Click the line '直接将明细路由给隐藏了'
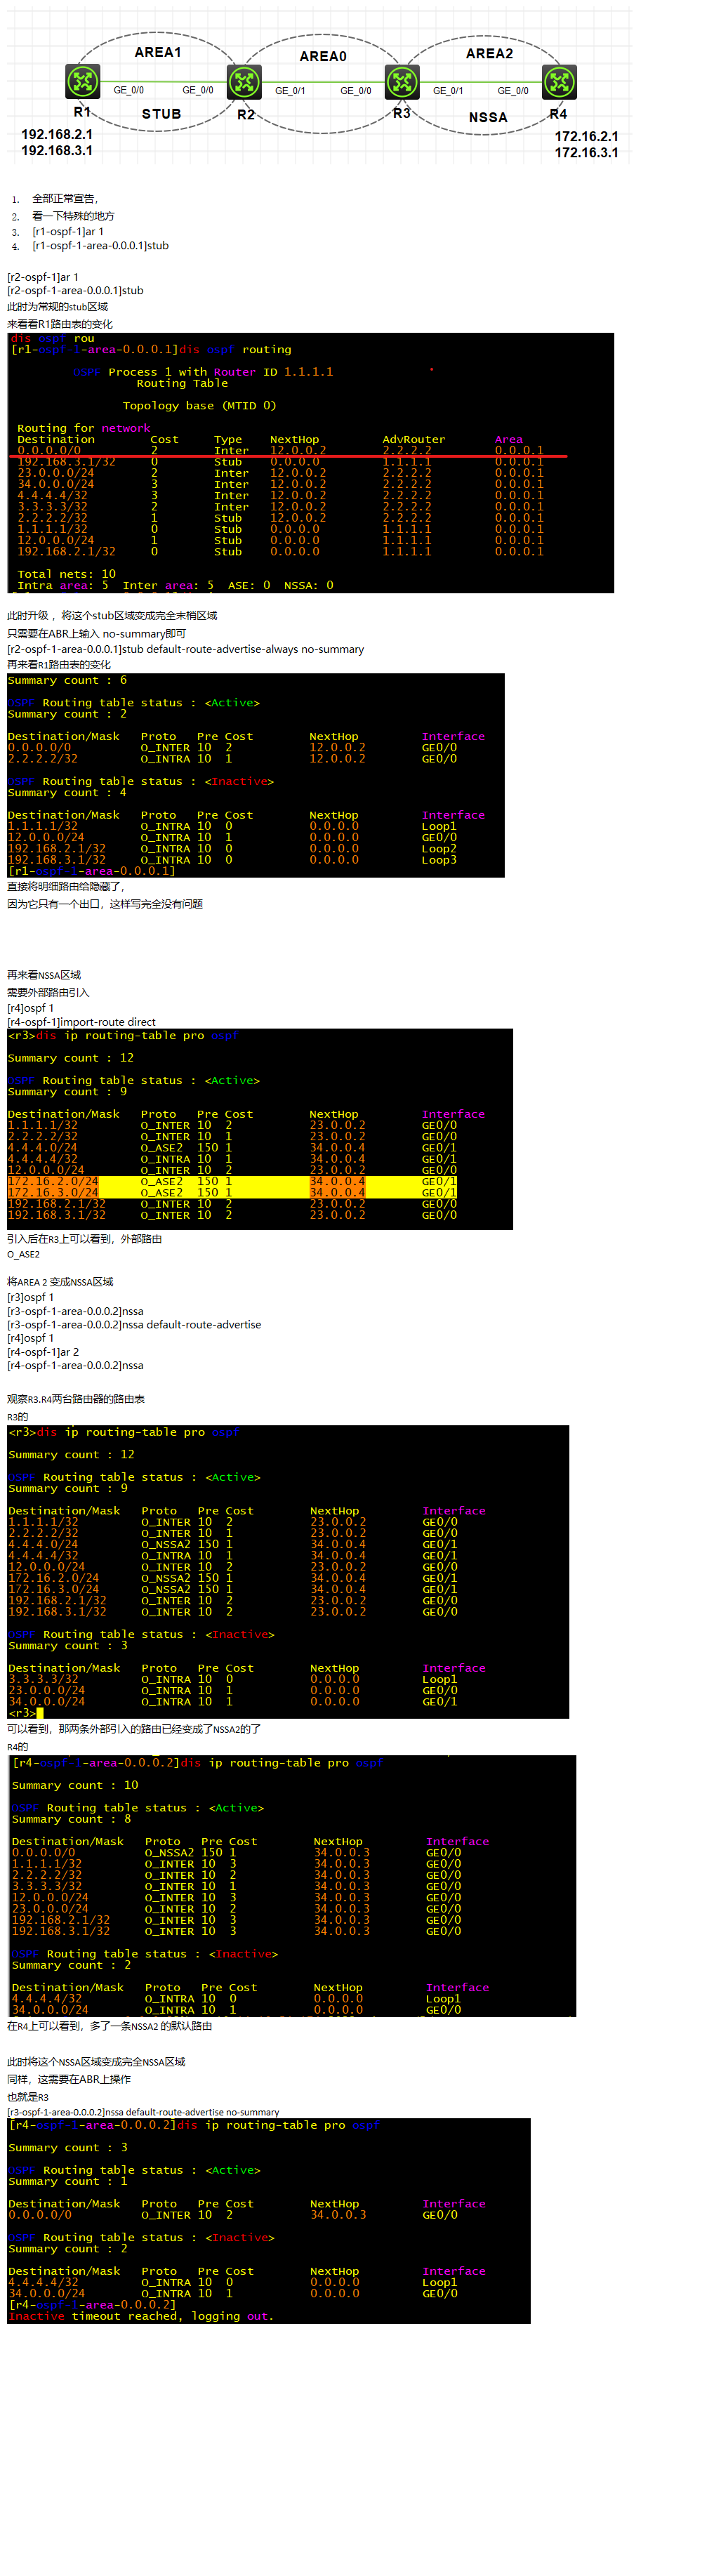Viewport: 721px width, 2576px height. click(66, 886)
